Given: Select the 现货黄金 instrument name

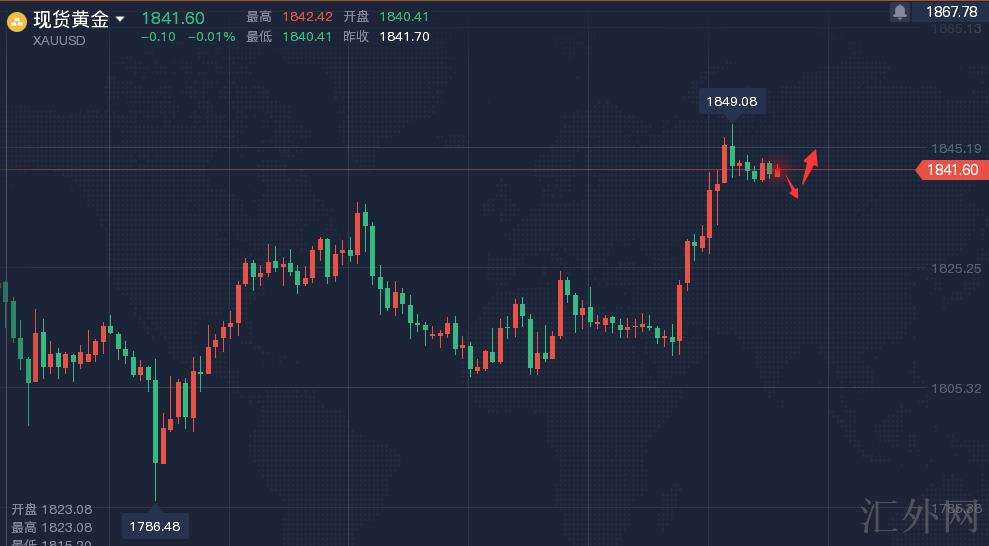Looking at the screenshot, I should 71,19.
